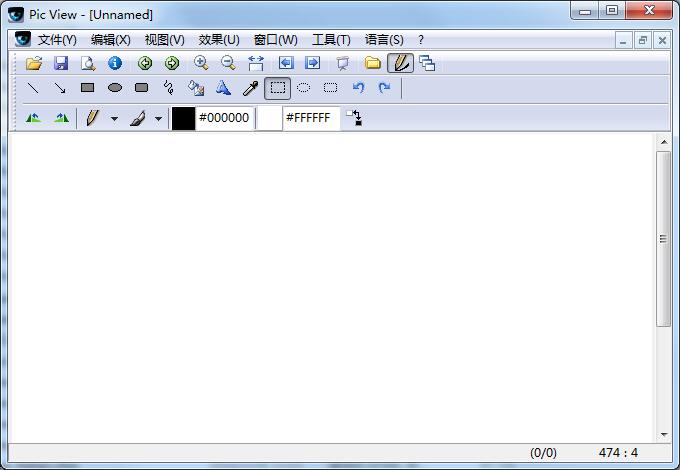Select the paintbrush tool
This screenshot has width=680, height=470.
click(137, 118)
